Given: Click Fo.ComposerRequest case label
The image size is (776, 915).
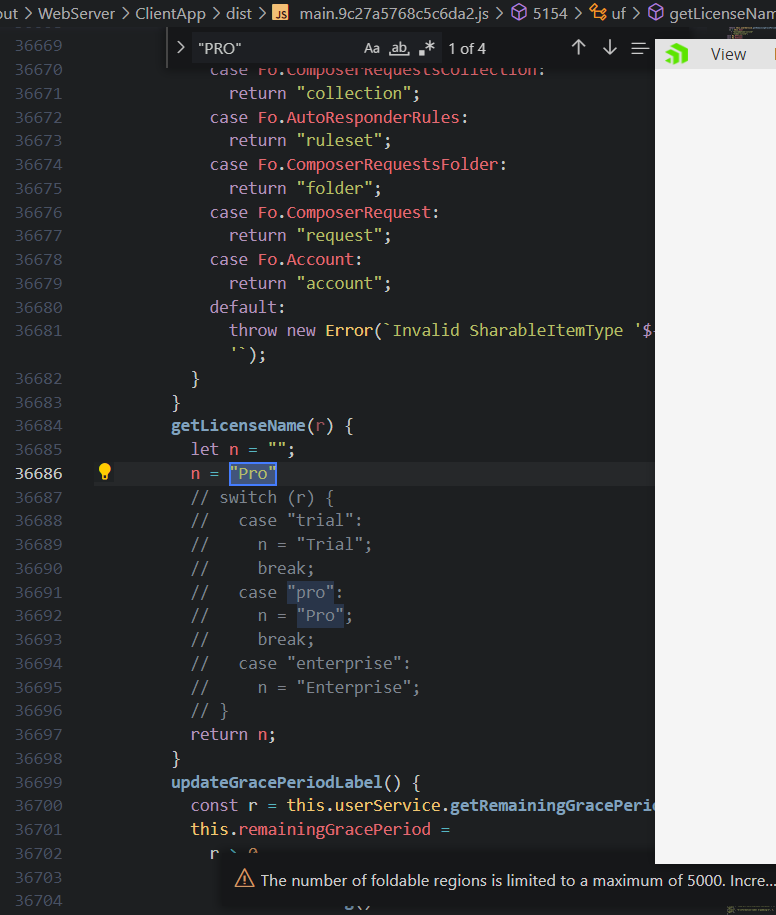Looking at the screenshot, I should tap(344, 212).
